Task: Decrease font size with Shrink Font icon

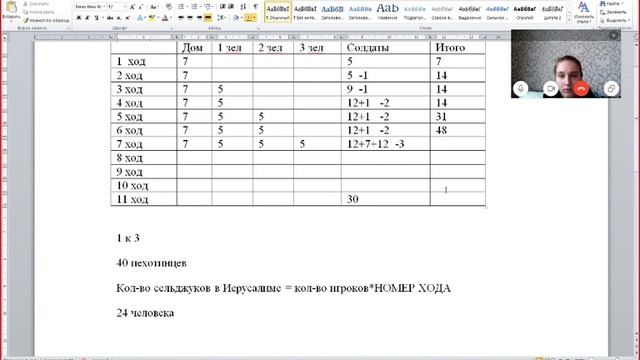Action: 141,7
